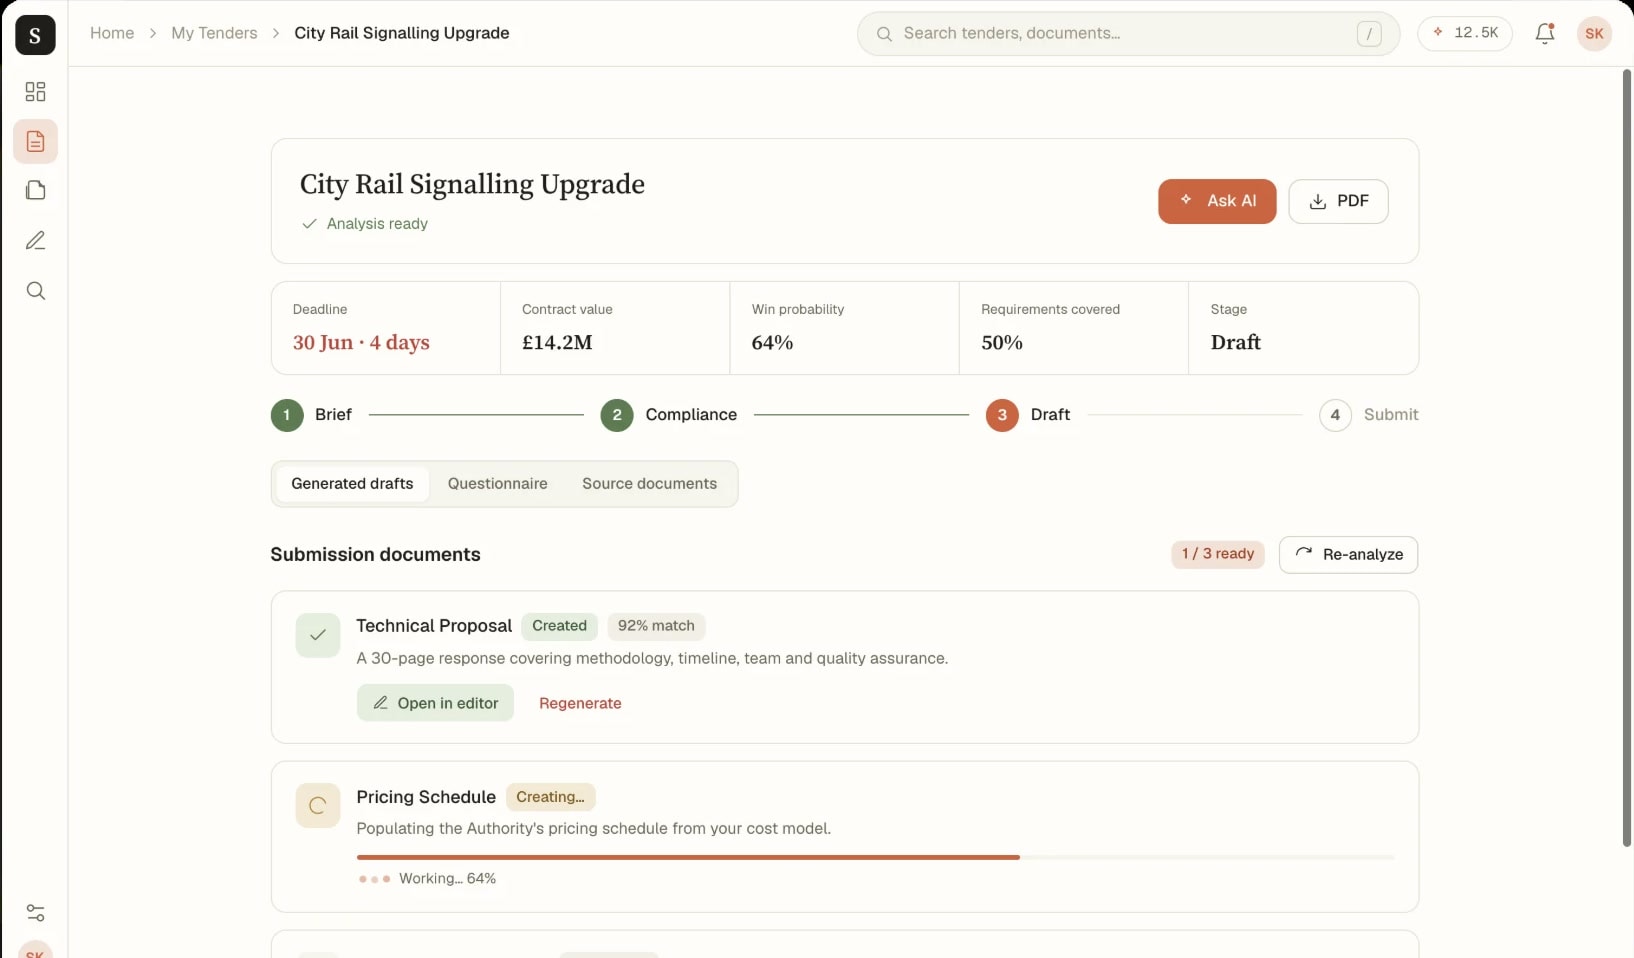The width and height of the screenshot is (1634, 958).
Task: Click the sidebar search magnifier icon
Action: 35,291
